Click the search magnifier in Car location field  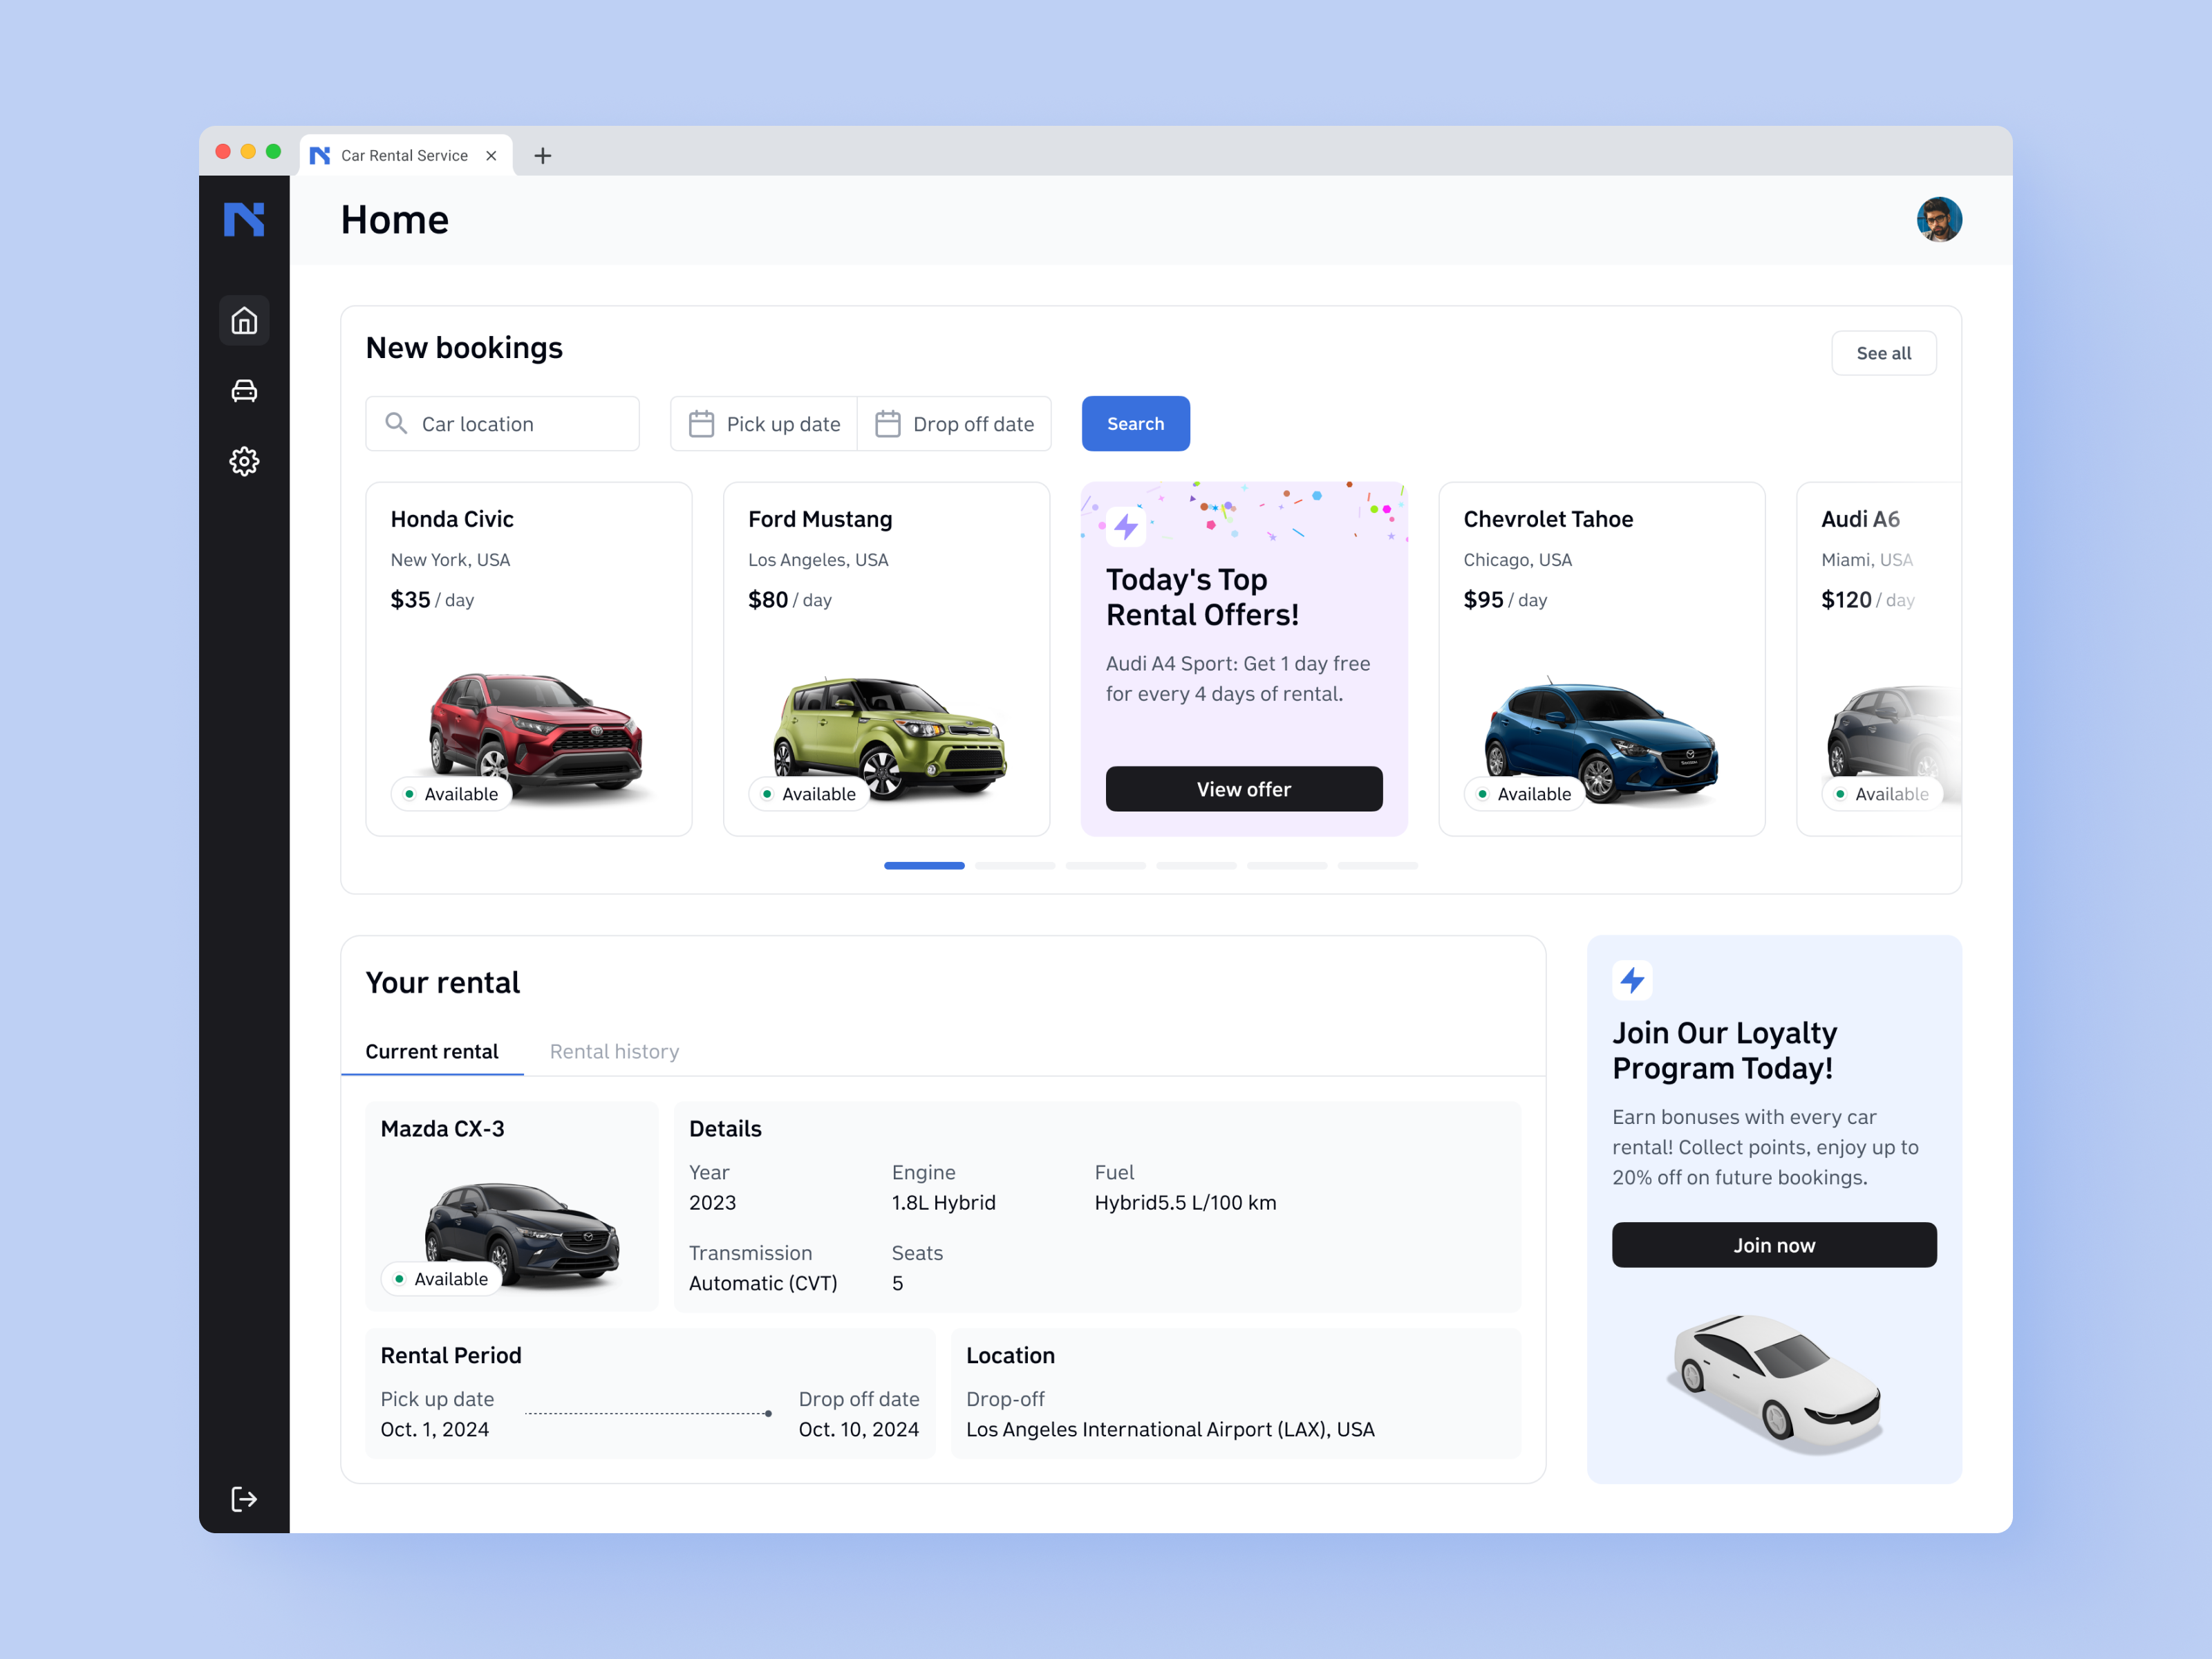(x=397, y=423)
